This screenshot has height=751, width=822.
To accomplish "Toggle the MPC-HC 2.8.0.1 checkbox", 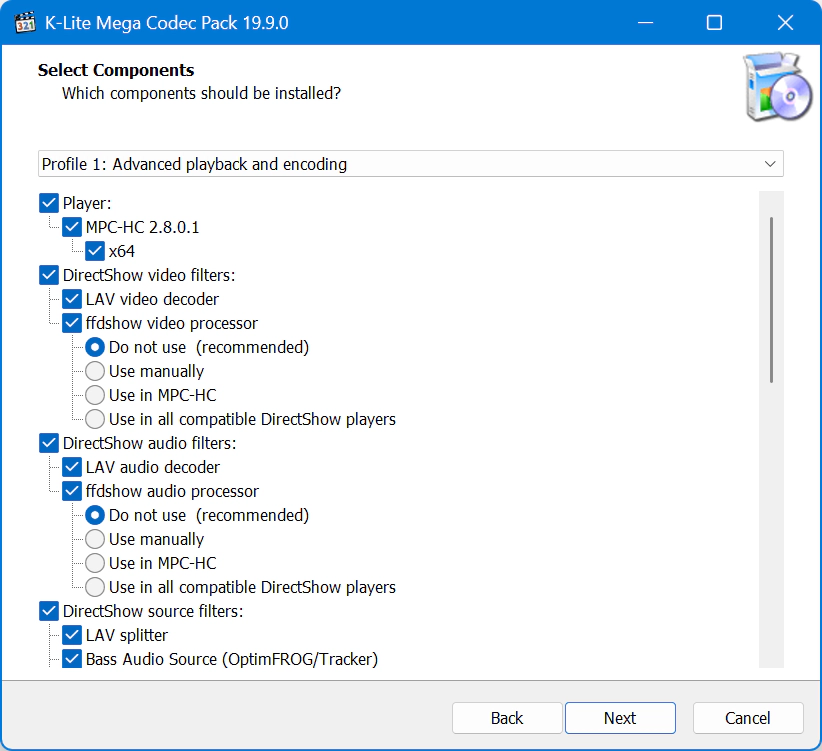I will pos(72,227).
